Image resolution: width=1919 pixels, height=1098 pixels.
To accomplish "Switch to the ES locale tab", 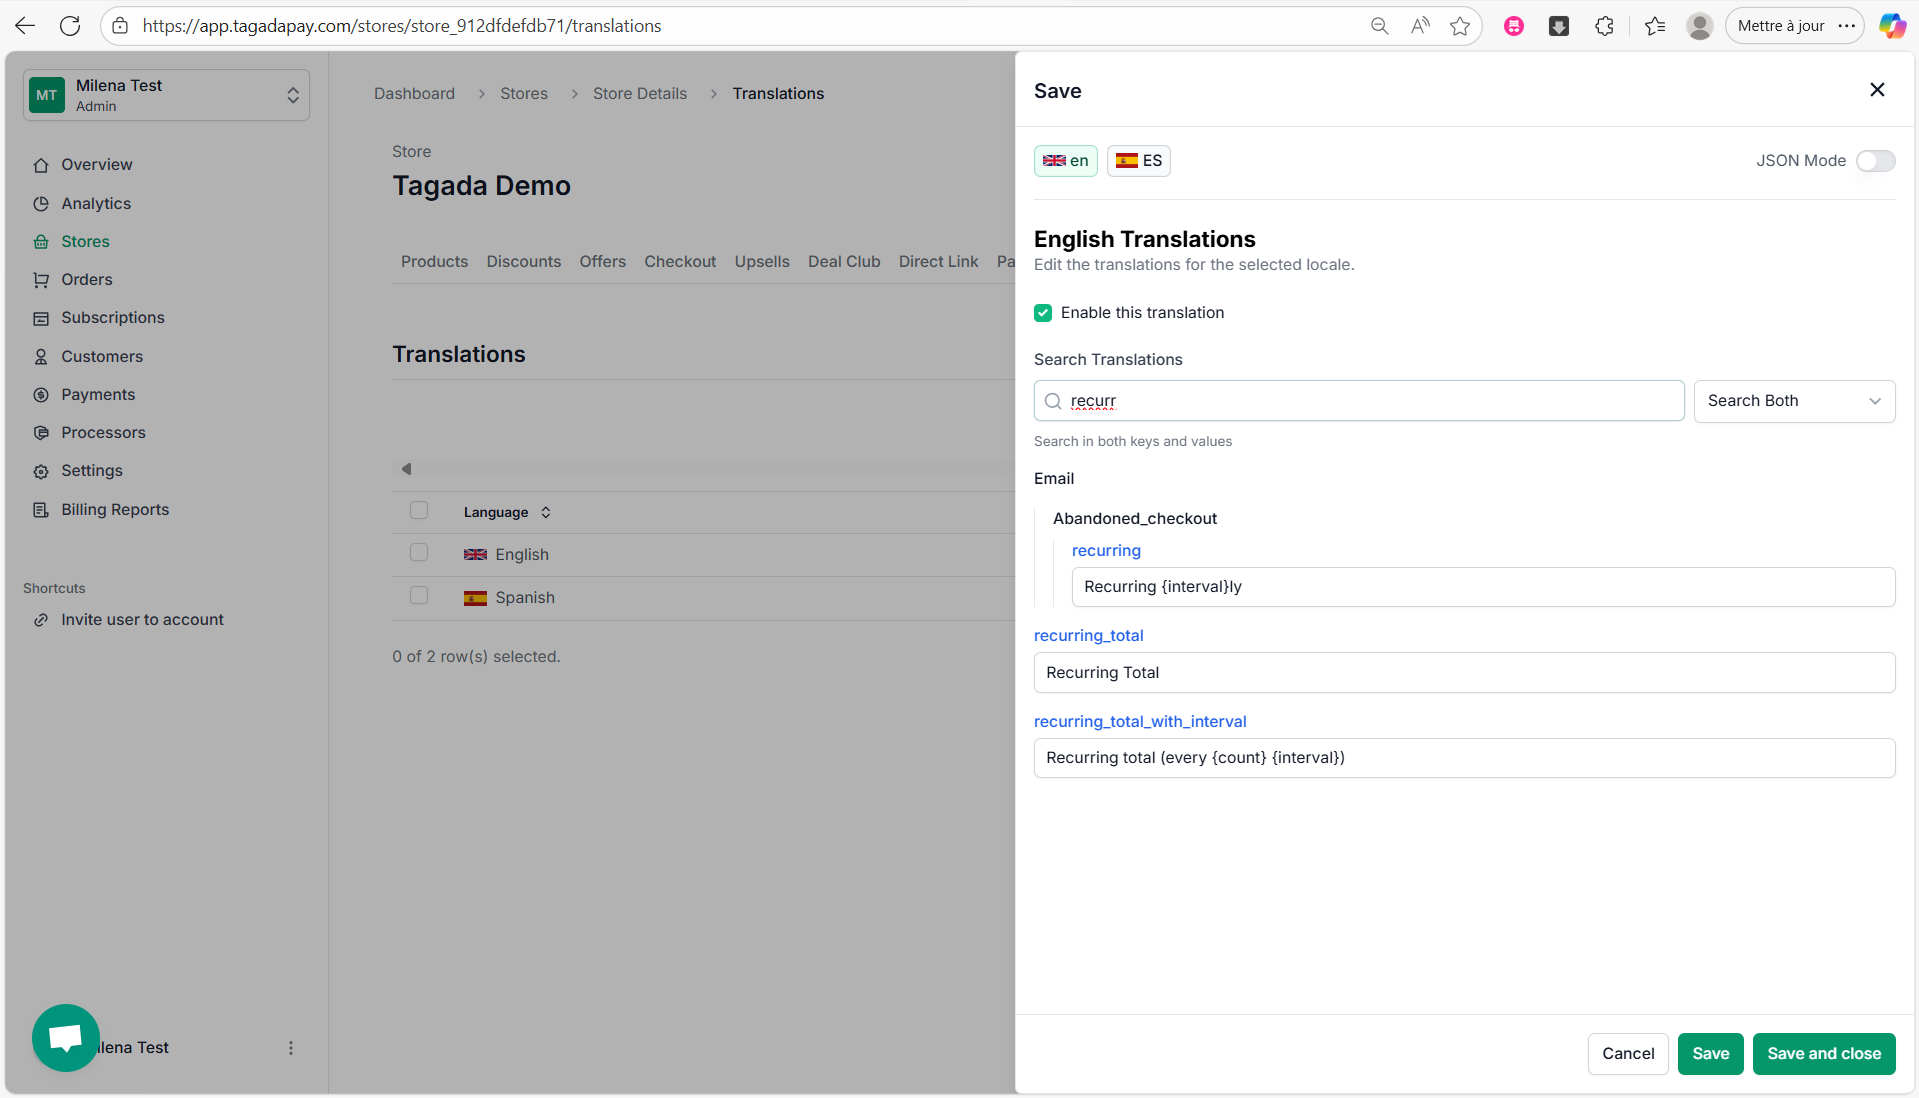I will (x=1138, y=161).
